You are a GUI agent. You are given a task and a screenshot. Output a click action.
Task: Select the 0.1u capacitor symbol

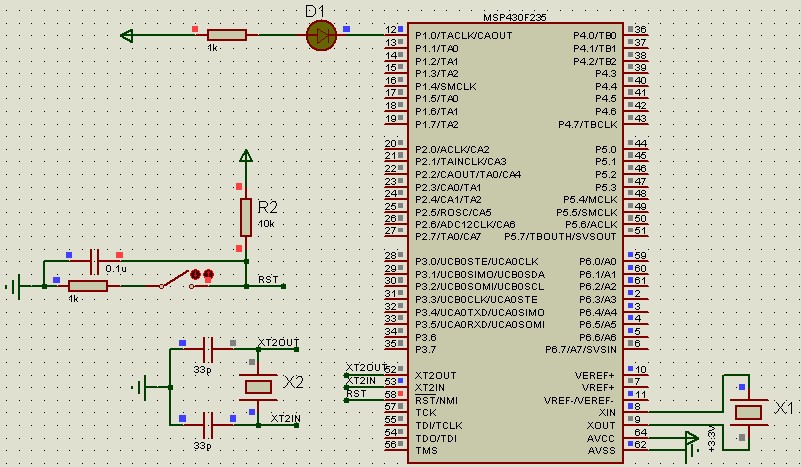[94, 262]
